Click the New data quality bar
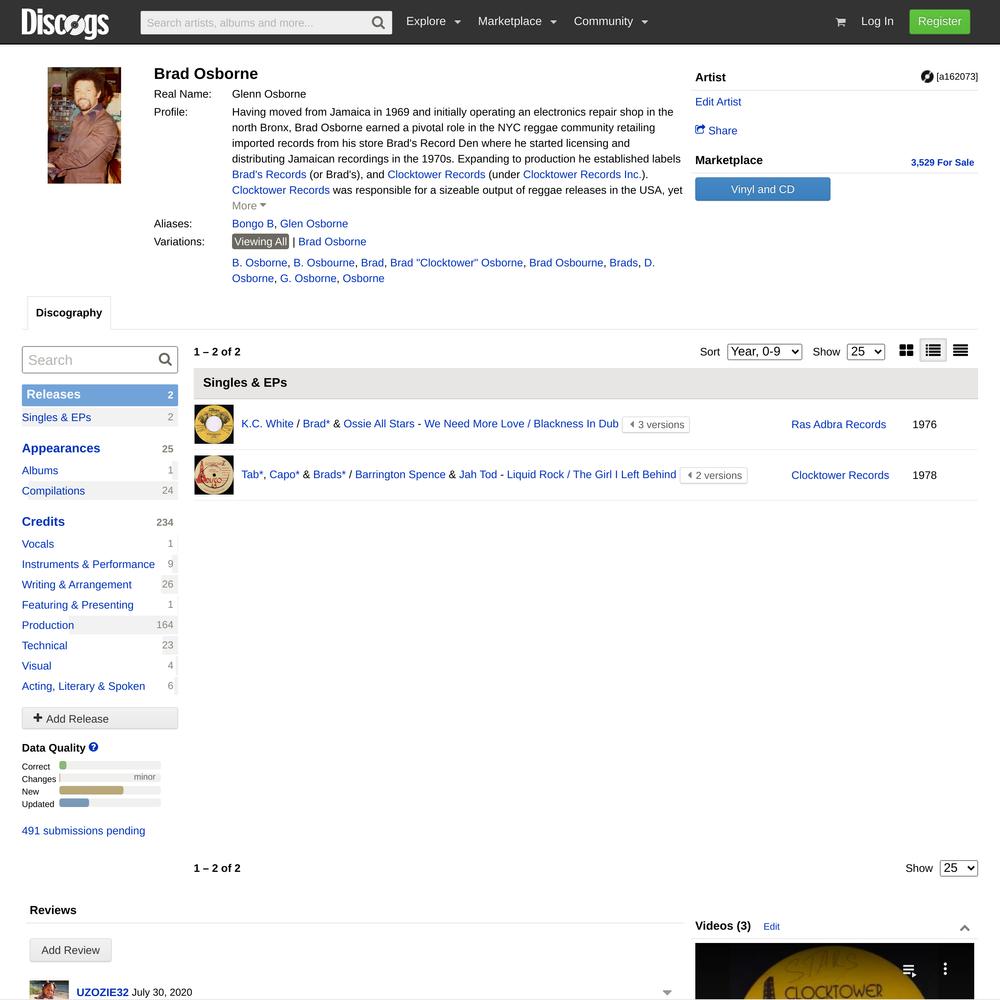1000x1000 pixels. [x=110, y=790]
